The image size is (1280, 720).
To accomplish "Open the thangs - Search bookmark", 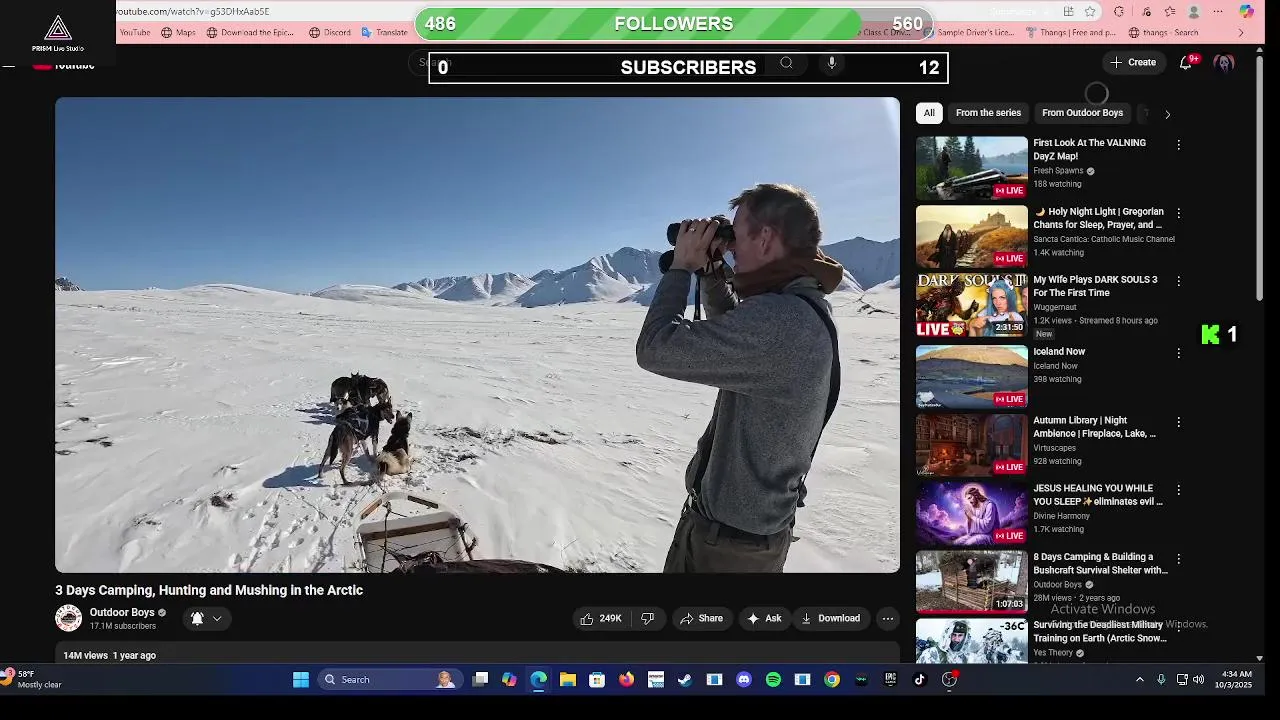I will (x=1162, y=32).
